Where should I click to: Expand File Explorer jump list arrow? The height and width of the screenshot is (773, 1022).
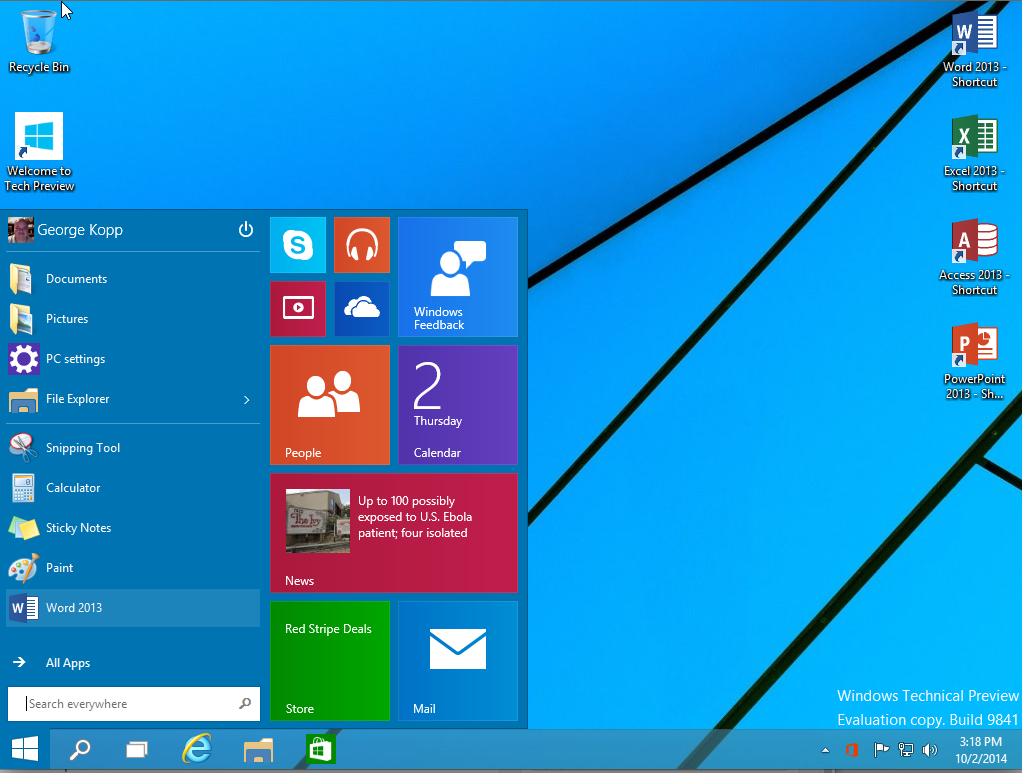pos(247,400)
